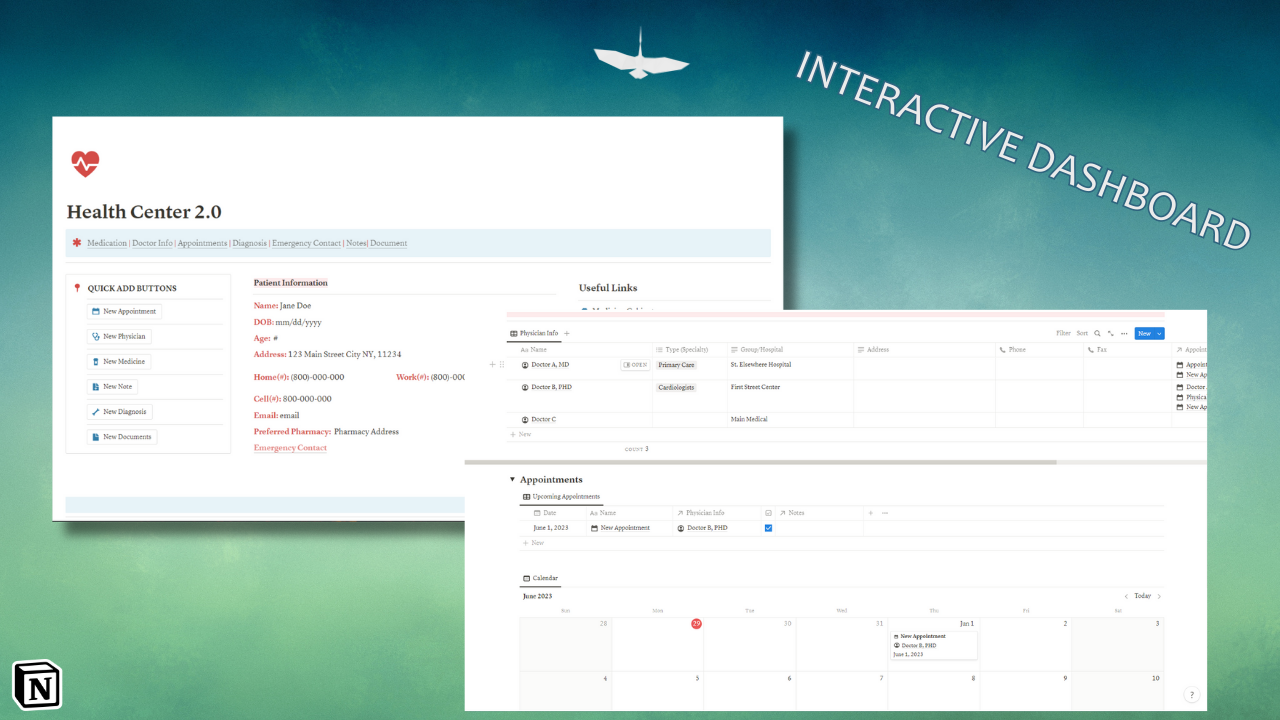
Task: Click the New Physician quick add button
Action: coord(119,337)
